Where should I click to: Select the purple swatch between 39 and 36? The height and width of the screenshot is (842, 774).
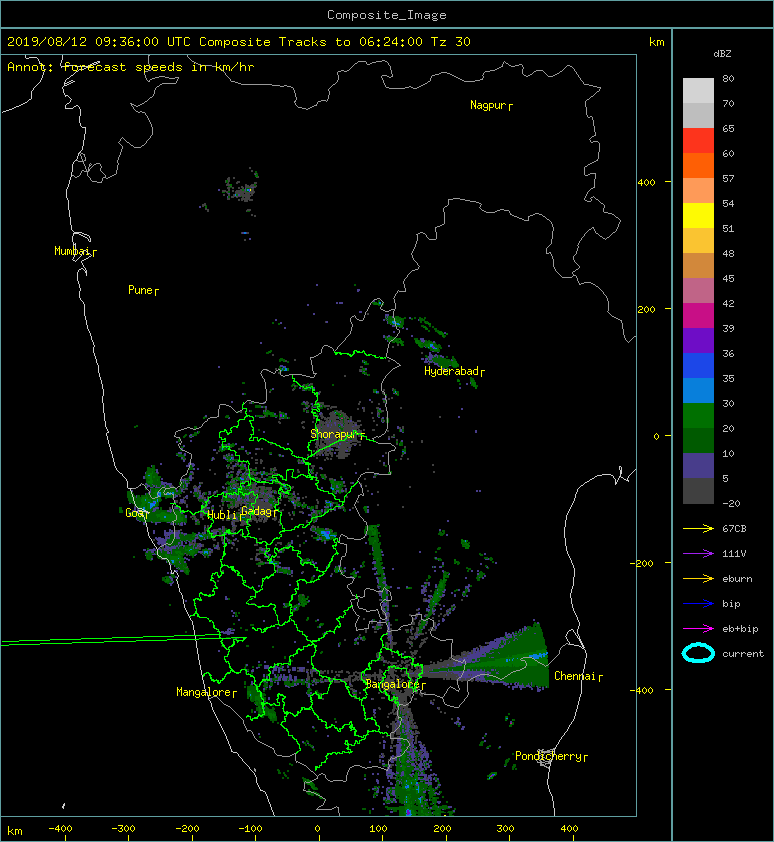(x=698, y=340)
